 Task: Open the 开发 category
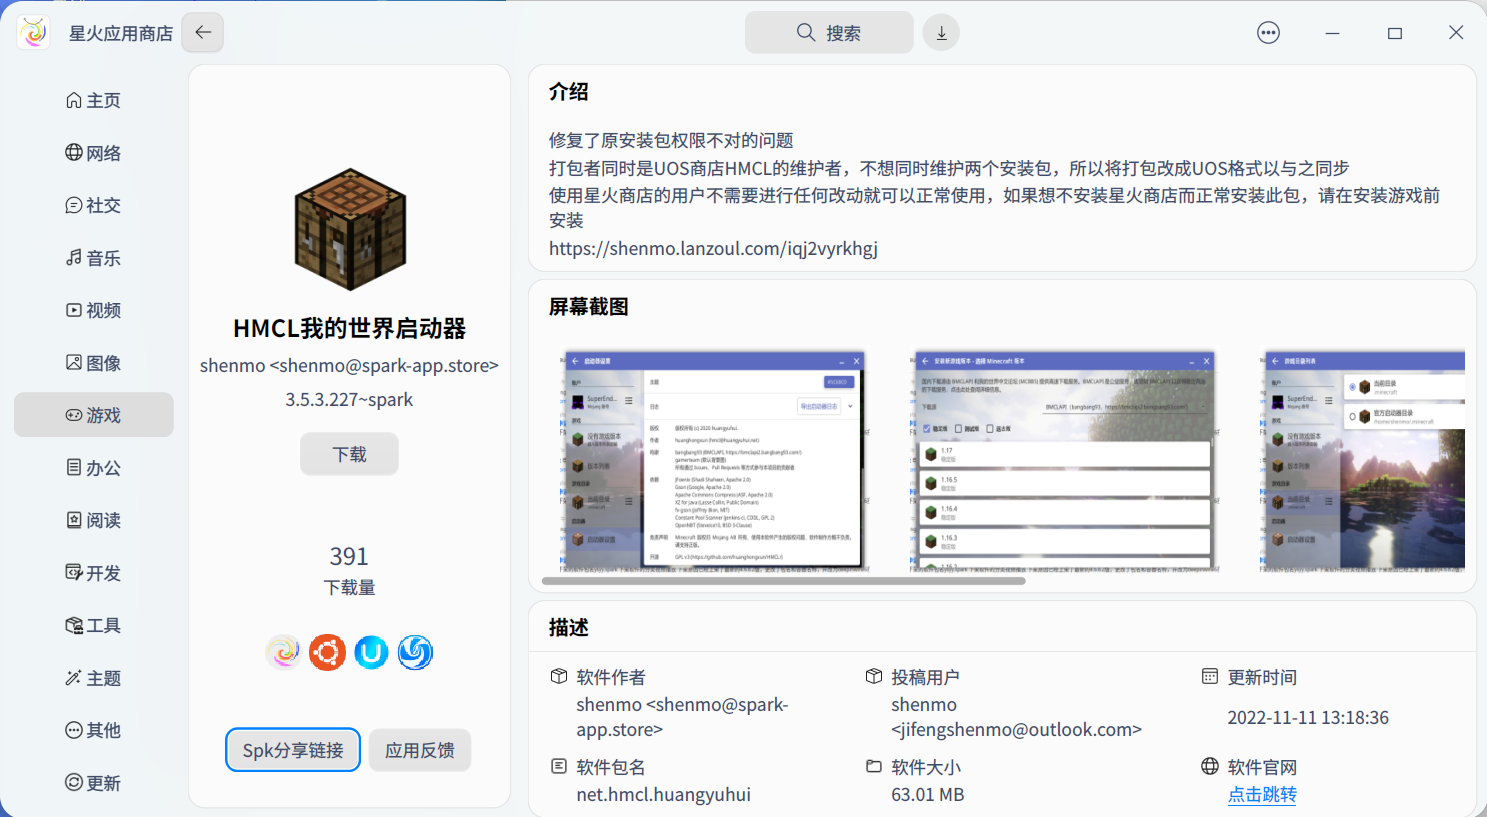[94, 573]
